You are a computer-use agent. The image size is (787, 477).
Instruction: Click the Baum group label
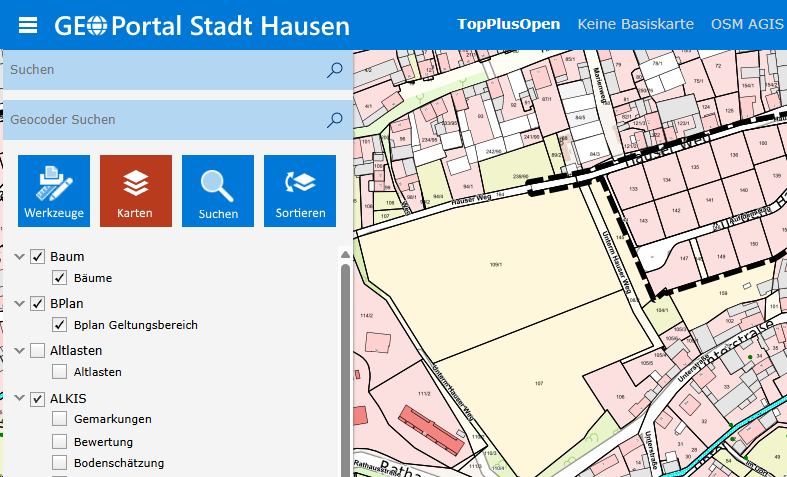pos(67,257)
